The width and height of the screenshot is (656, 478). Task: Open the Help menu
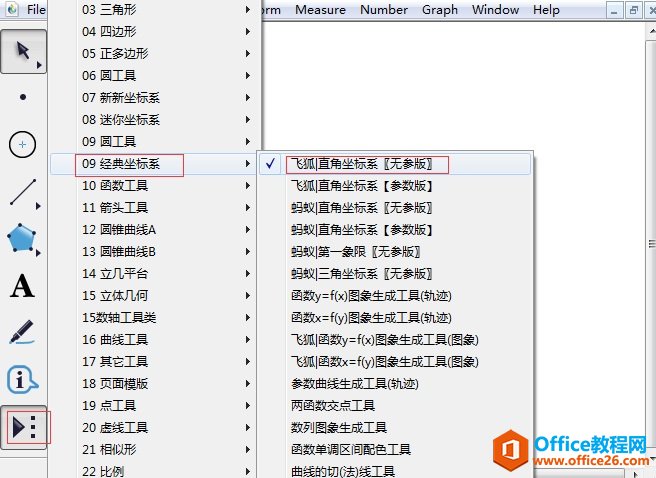click(546, 10)
